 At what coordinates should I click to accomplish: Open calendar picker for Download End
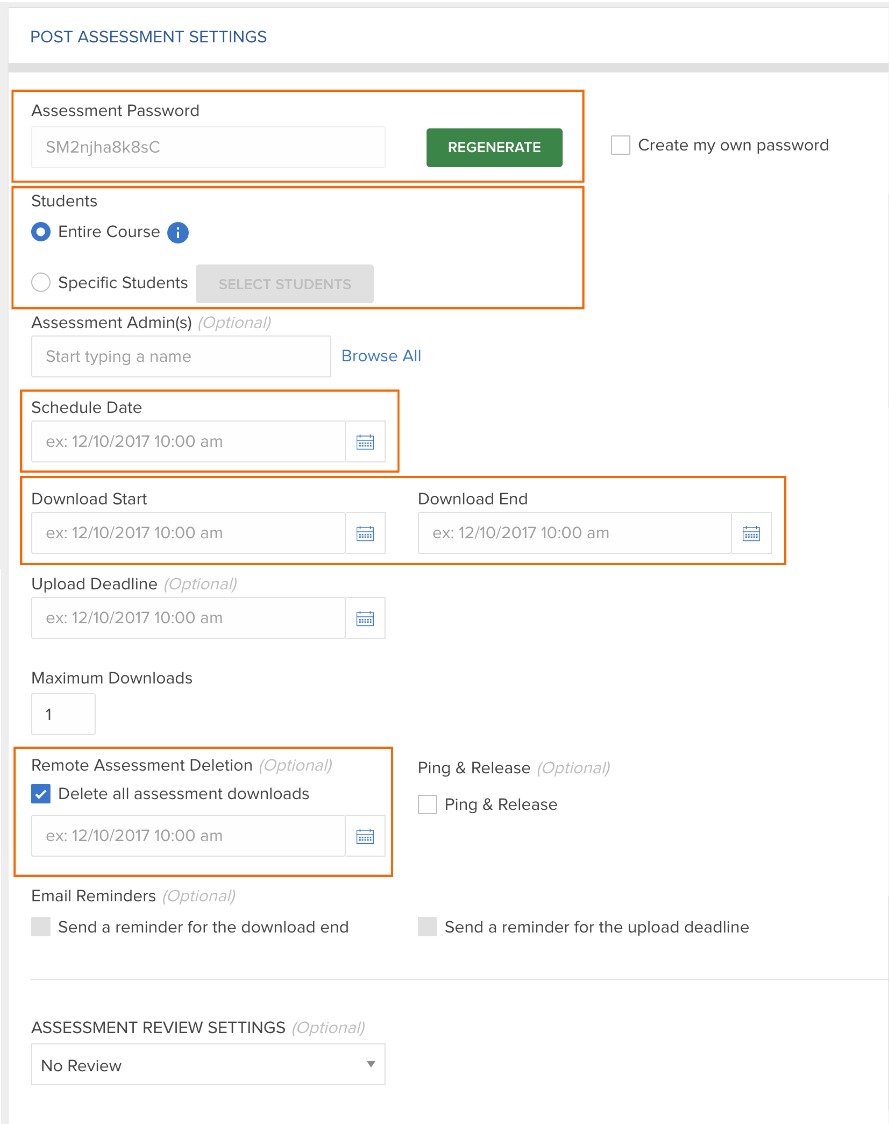[751, 533]
